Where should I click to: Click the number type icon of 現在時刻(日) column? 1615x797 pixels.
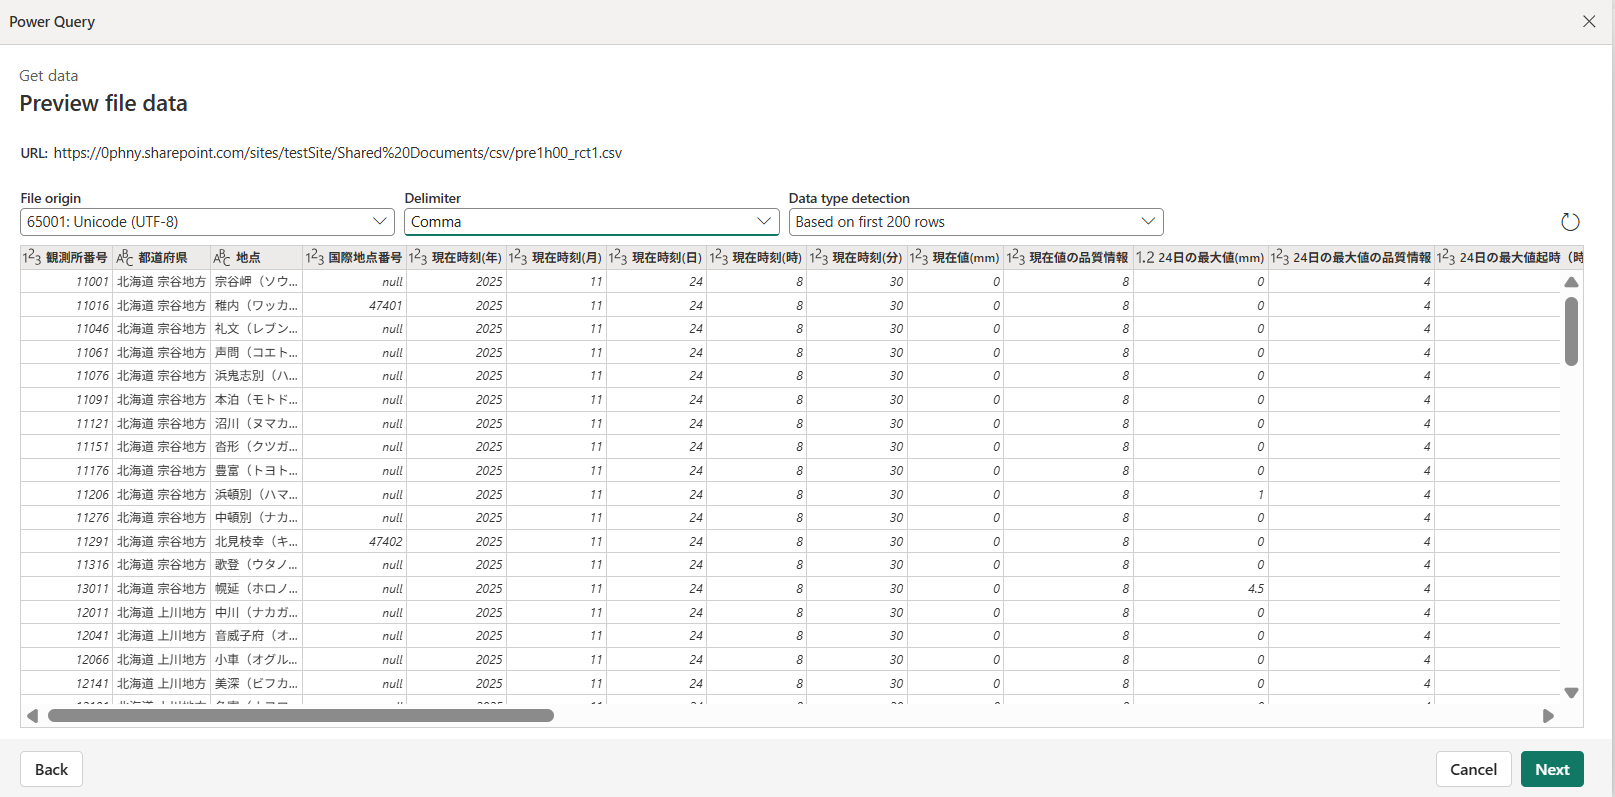coord(618,258)
